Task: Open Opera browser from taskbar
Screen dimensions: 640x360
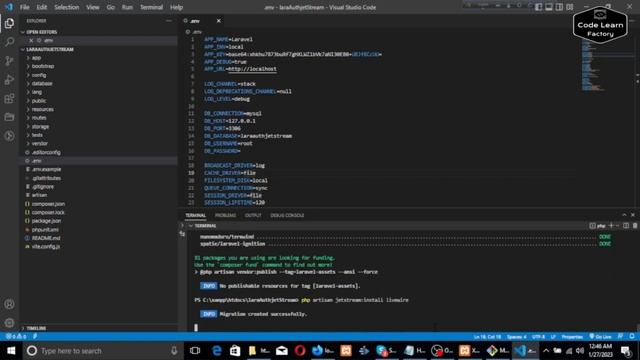Action: 300,351
